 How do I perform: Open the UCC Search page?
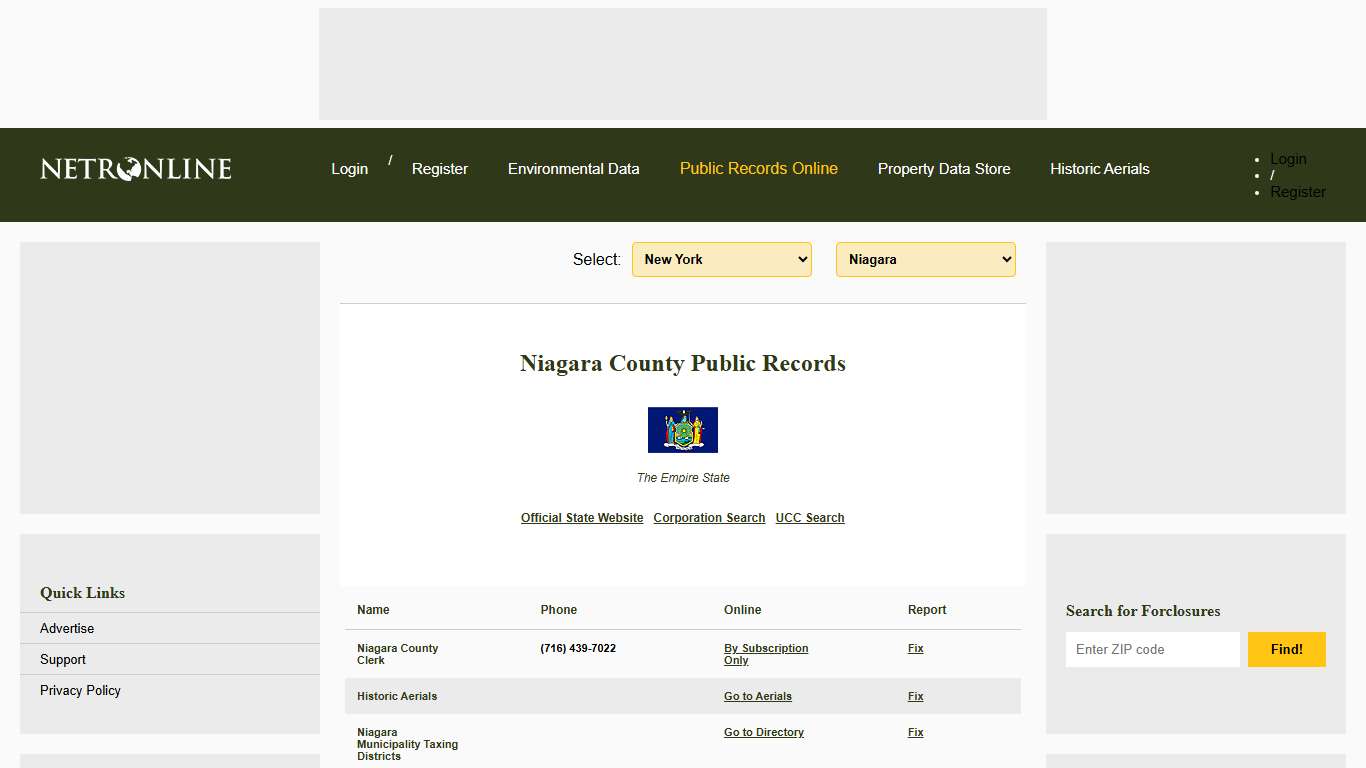pos(809,517)
